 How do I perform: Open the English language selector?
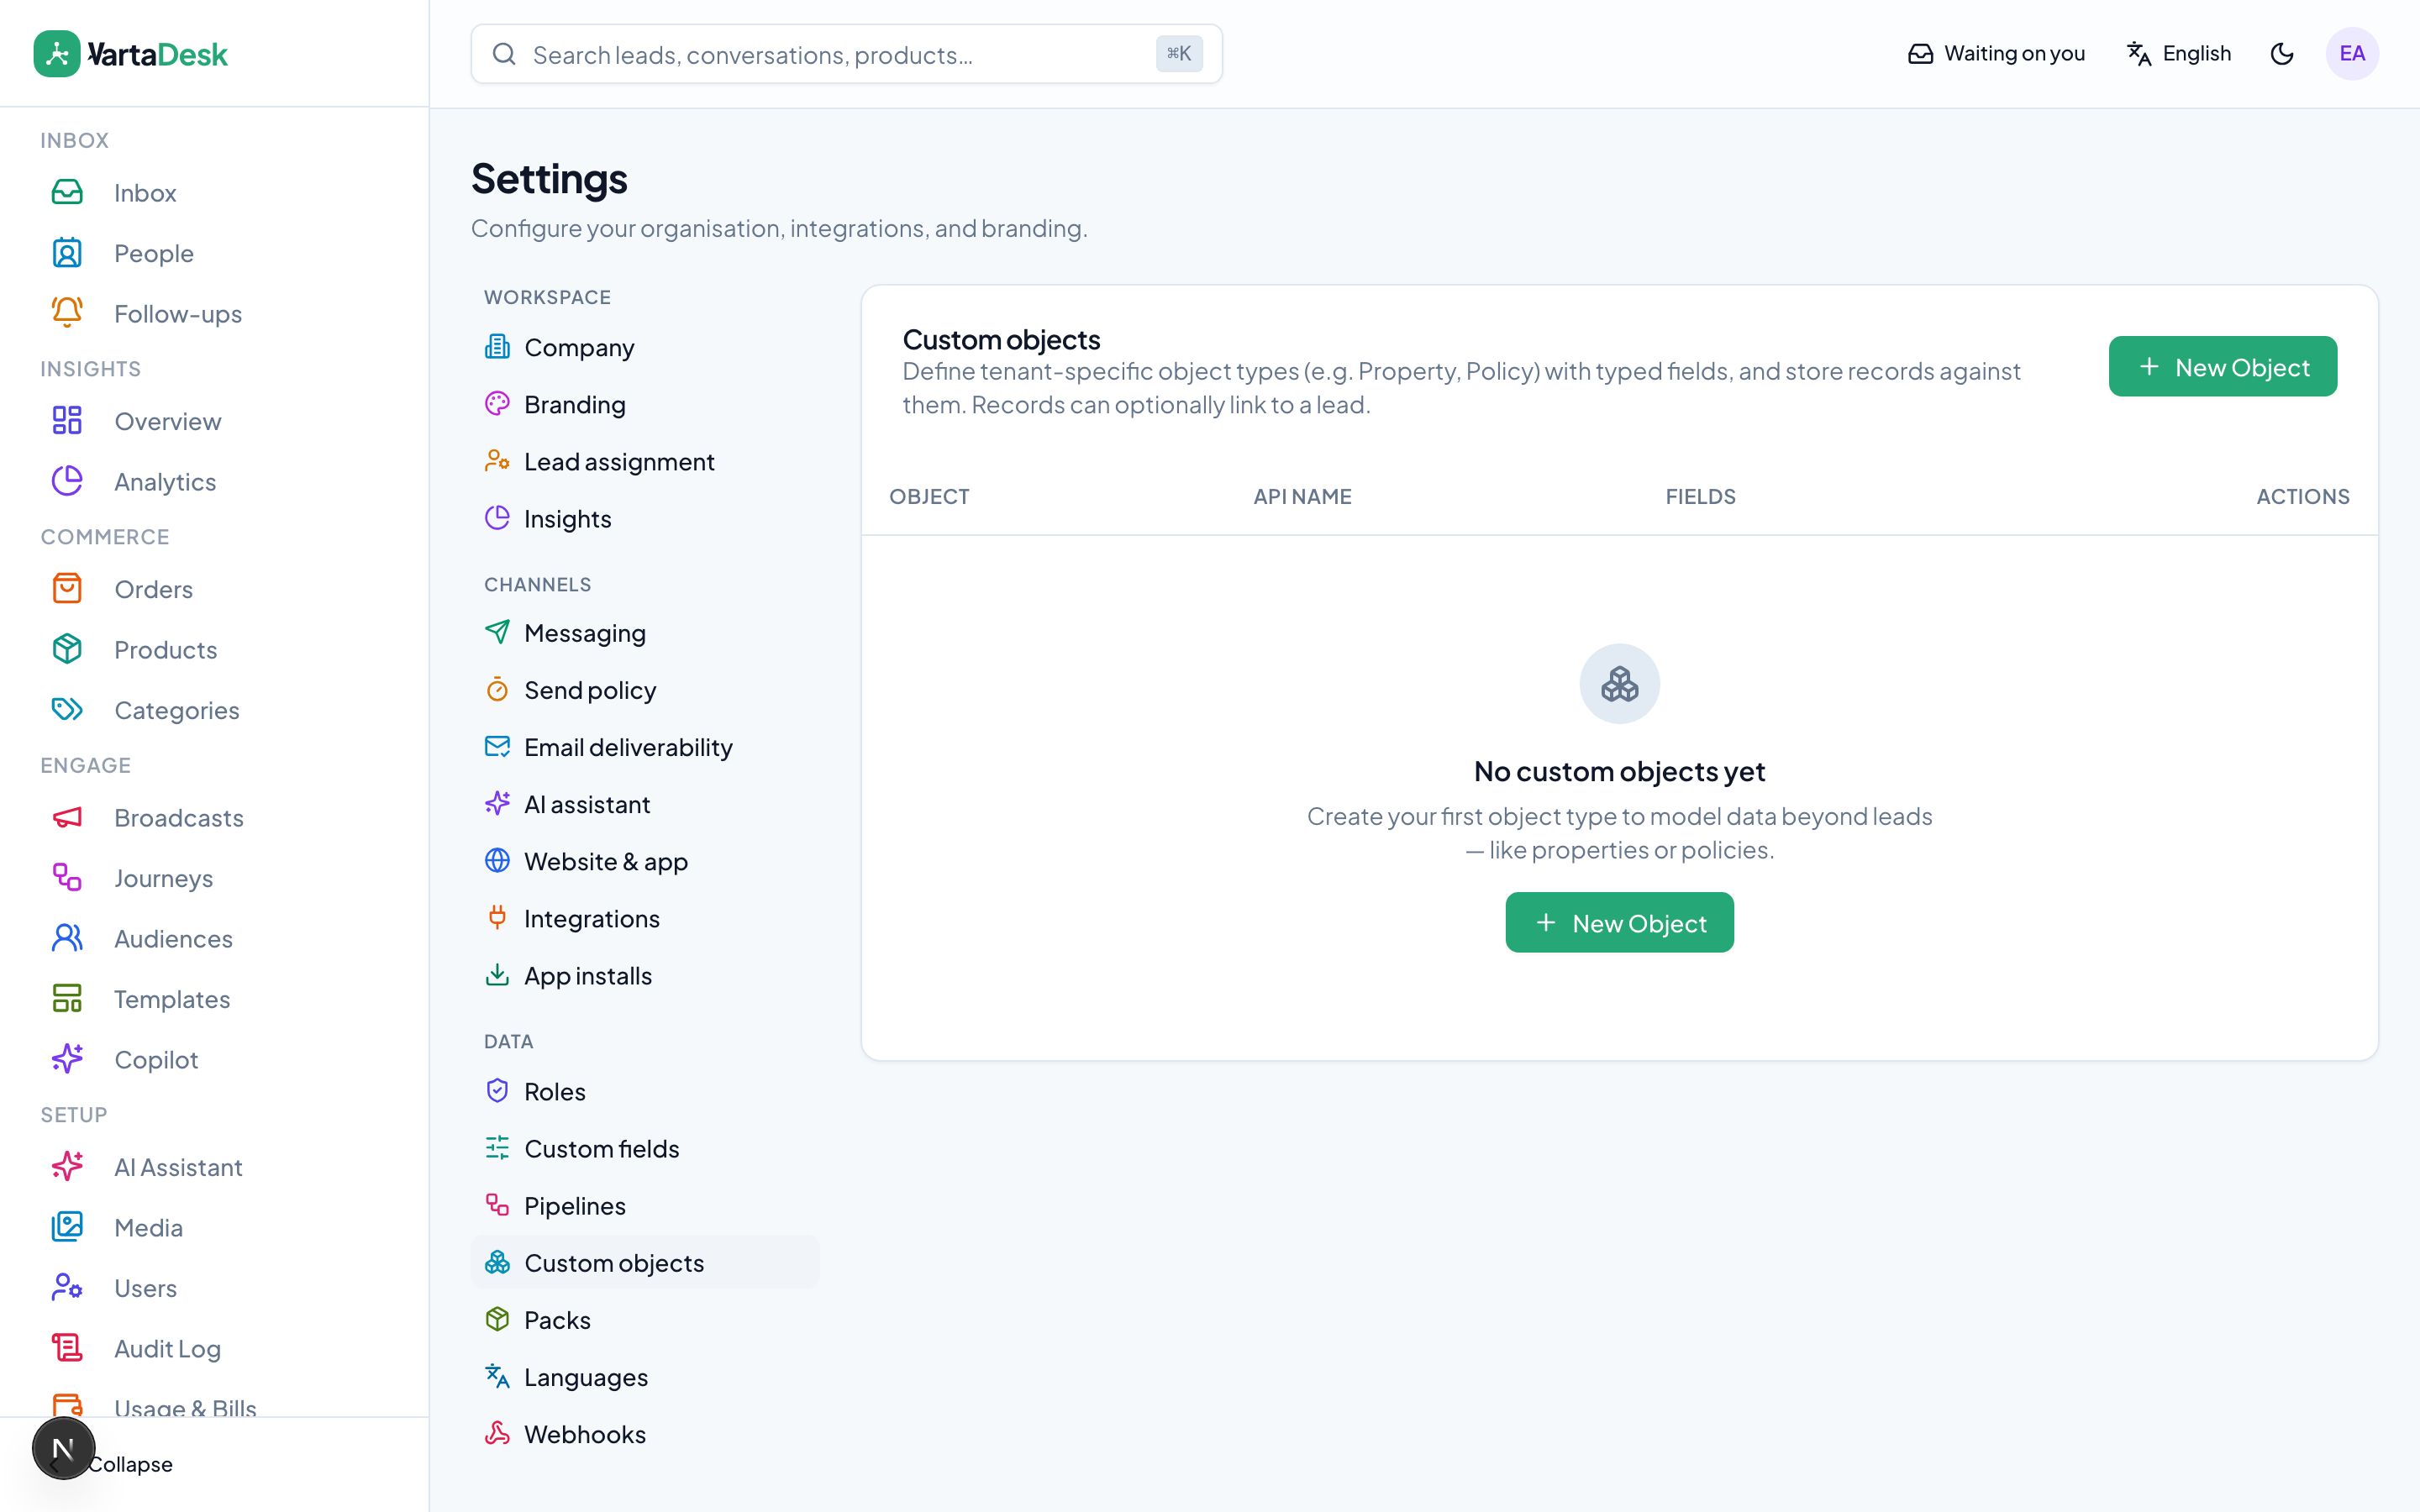point(2179,54)
